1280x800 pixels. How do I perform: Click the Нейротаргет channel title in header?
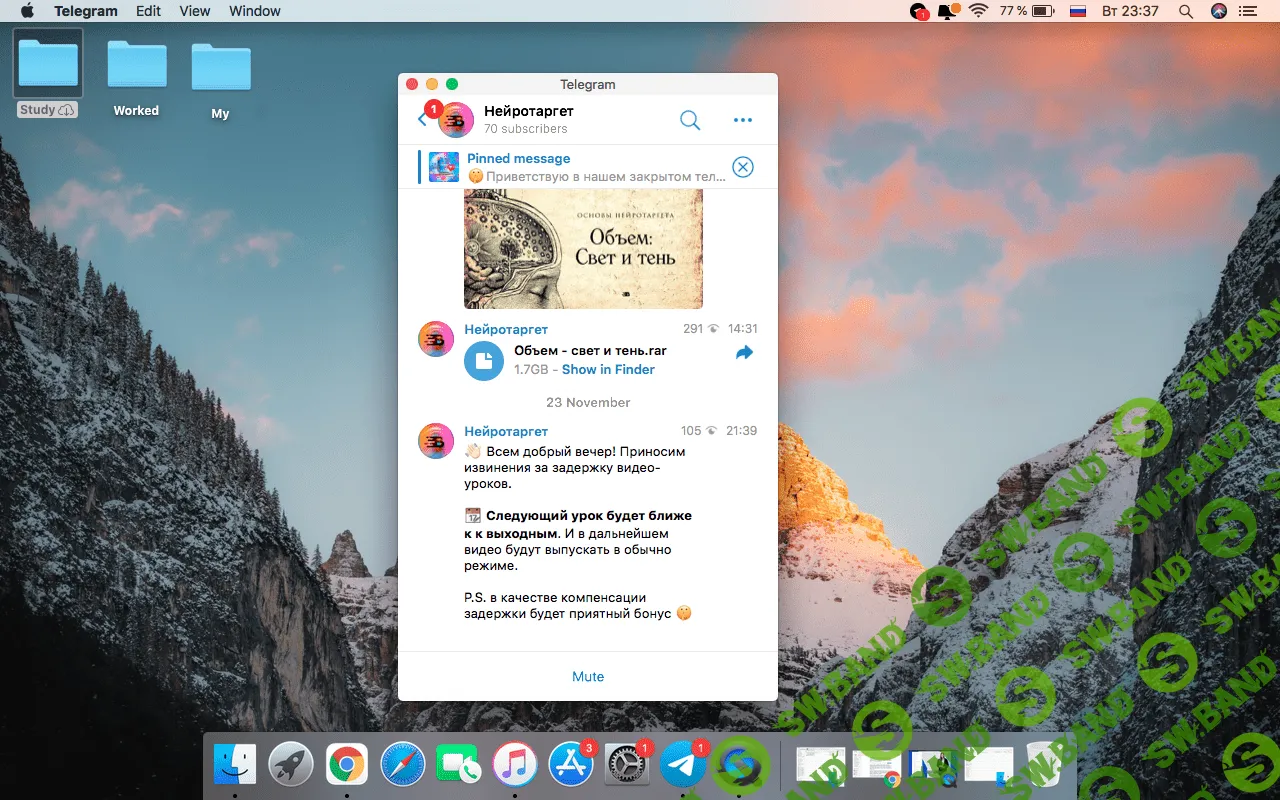coord(528,111)
